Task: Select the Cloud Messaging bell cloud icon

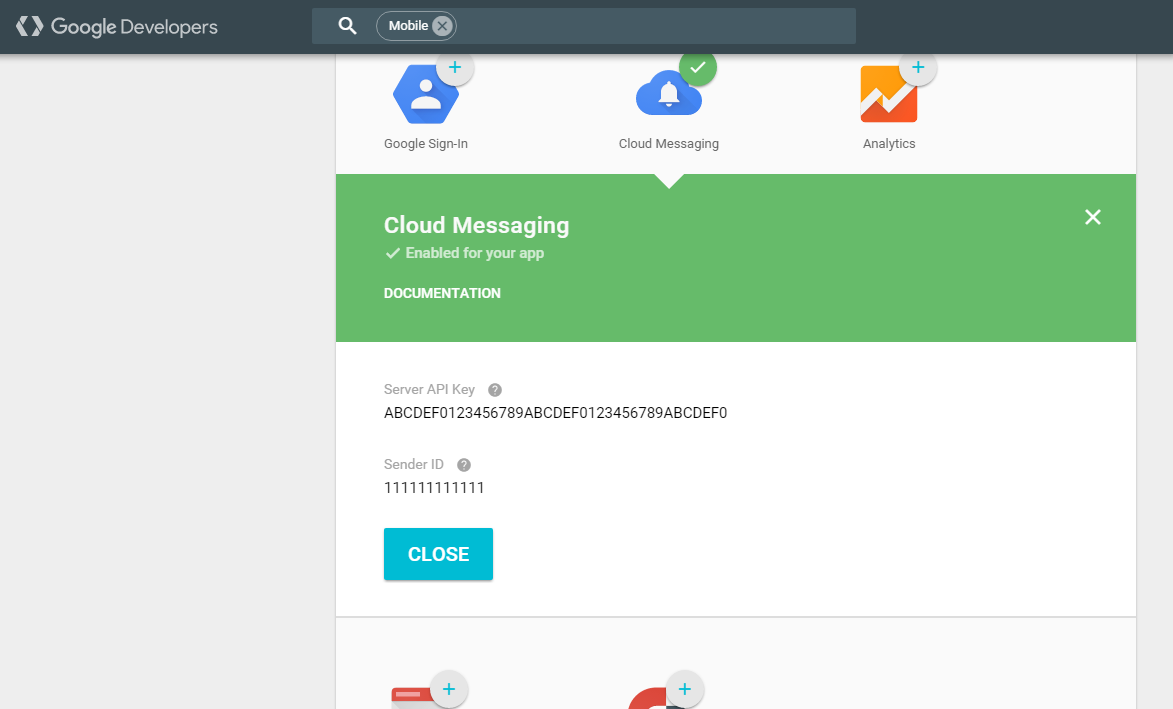Action: point(668,93)
